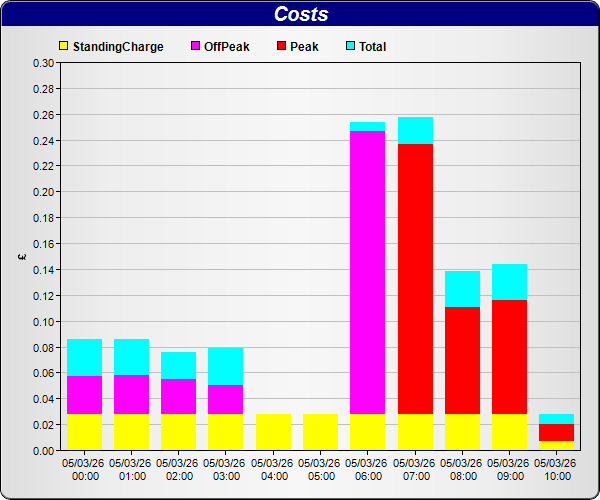Select the Total legend label

pos(372,47)
